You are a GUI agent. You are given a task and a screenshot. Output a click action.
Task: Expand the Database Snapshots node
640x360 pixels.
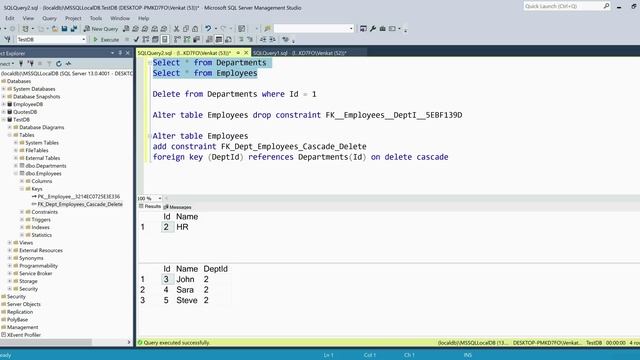click(x=4, y=97)
